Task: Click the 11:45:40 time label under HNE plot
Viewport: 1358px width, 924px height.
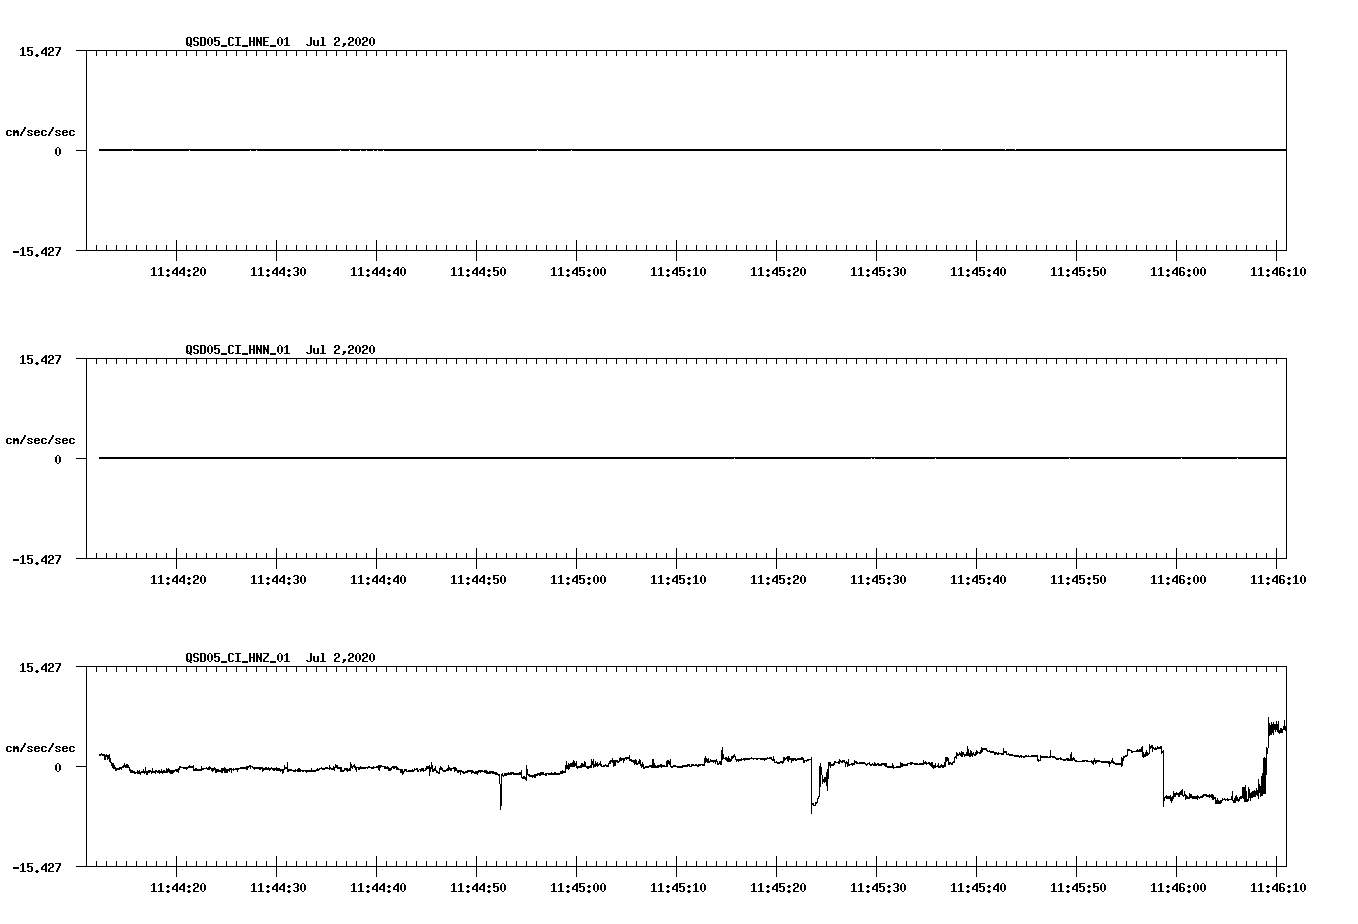Action: pyautogui.click(x=978, y=271)
